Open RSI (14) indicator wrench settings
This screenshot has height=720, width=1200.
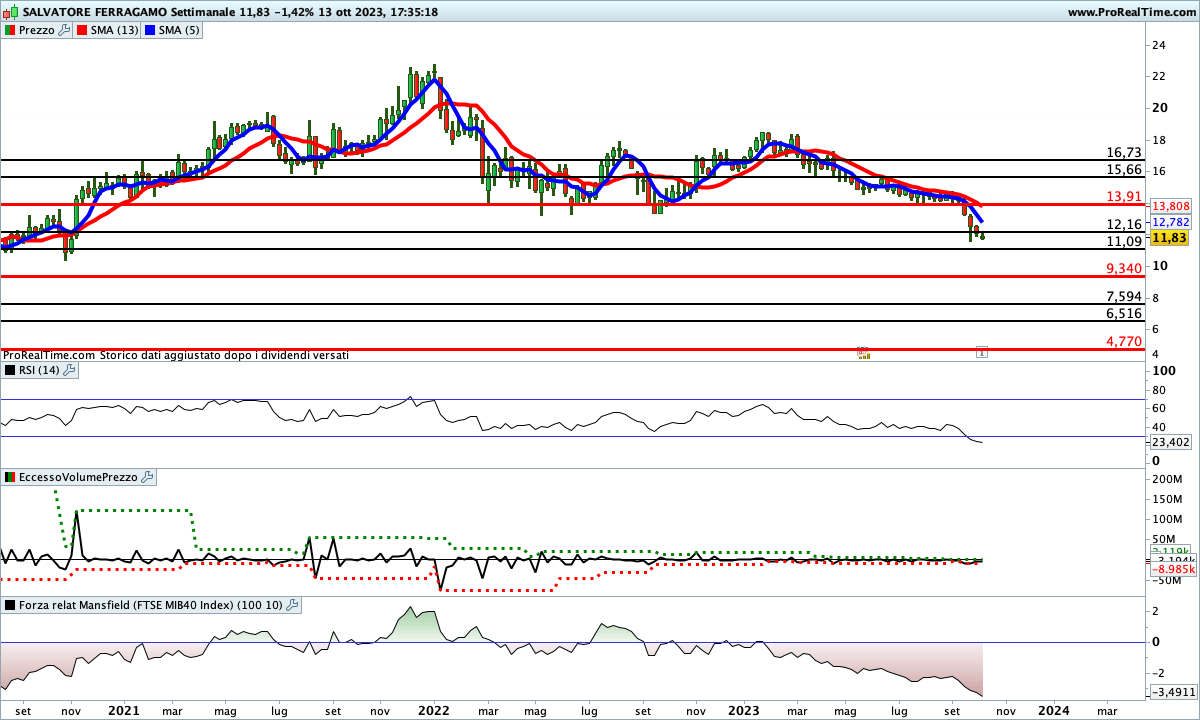pos(69,370)
